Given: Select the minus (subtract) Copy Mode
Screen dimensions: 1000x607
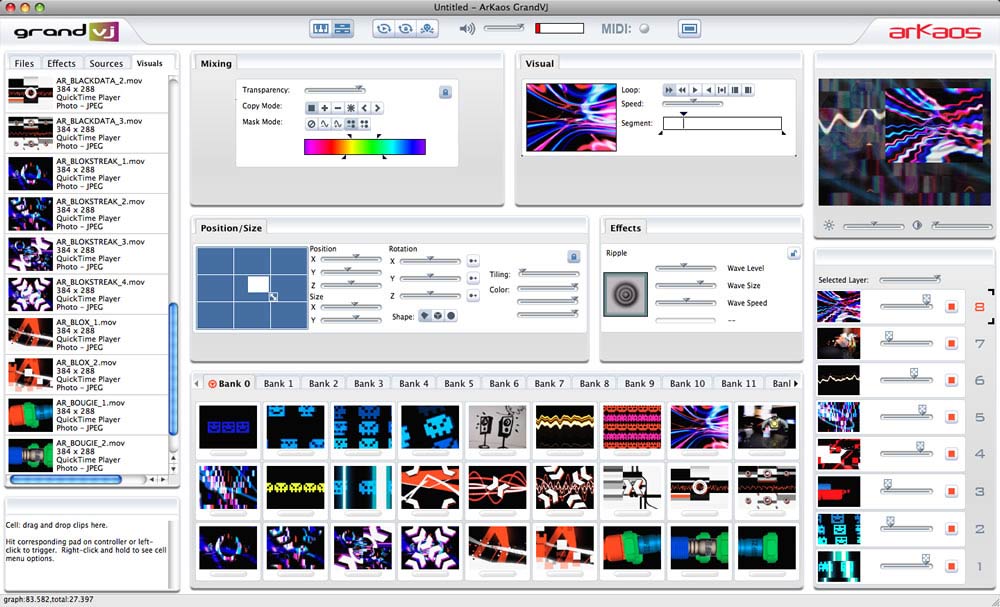Looking at the screenshot, I should point(338,108).
